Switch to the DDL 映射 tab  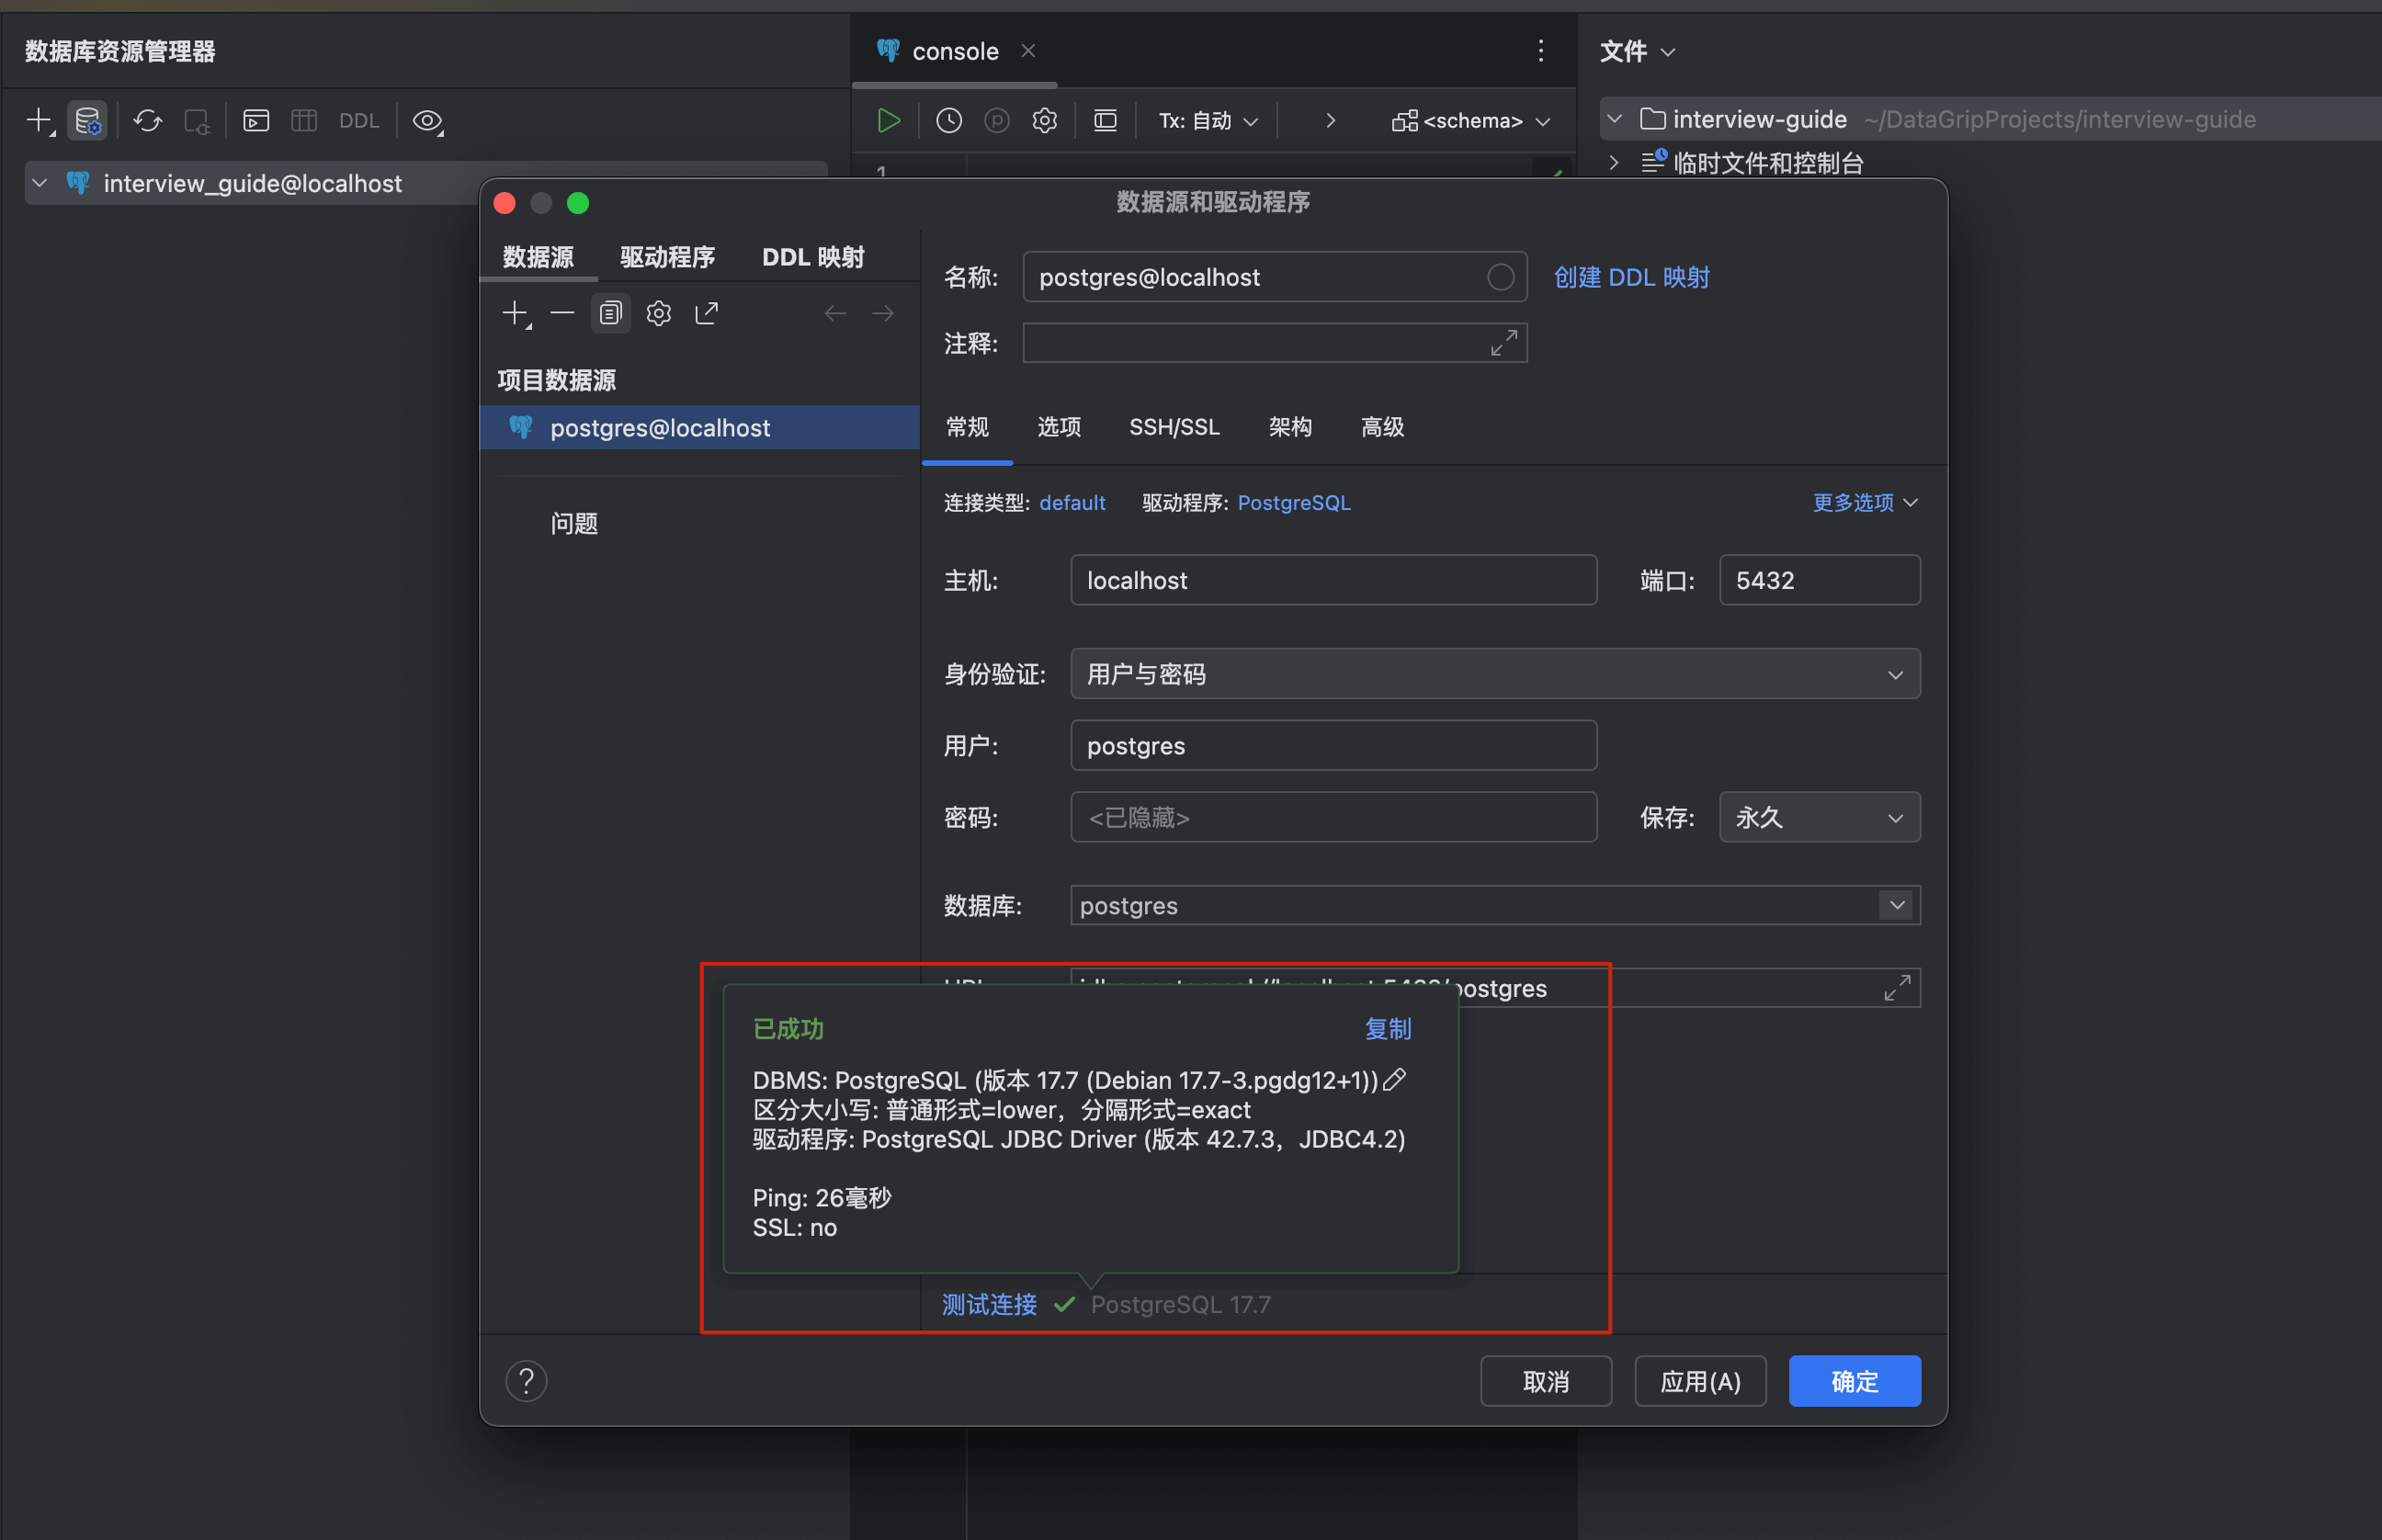point(813,257)
